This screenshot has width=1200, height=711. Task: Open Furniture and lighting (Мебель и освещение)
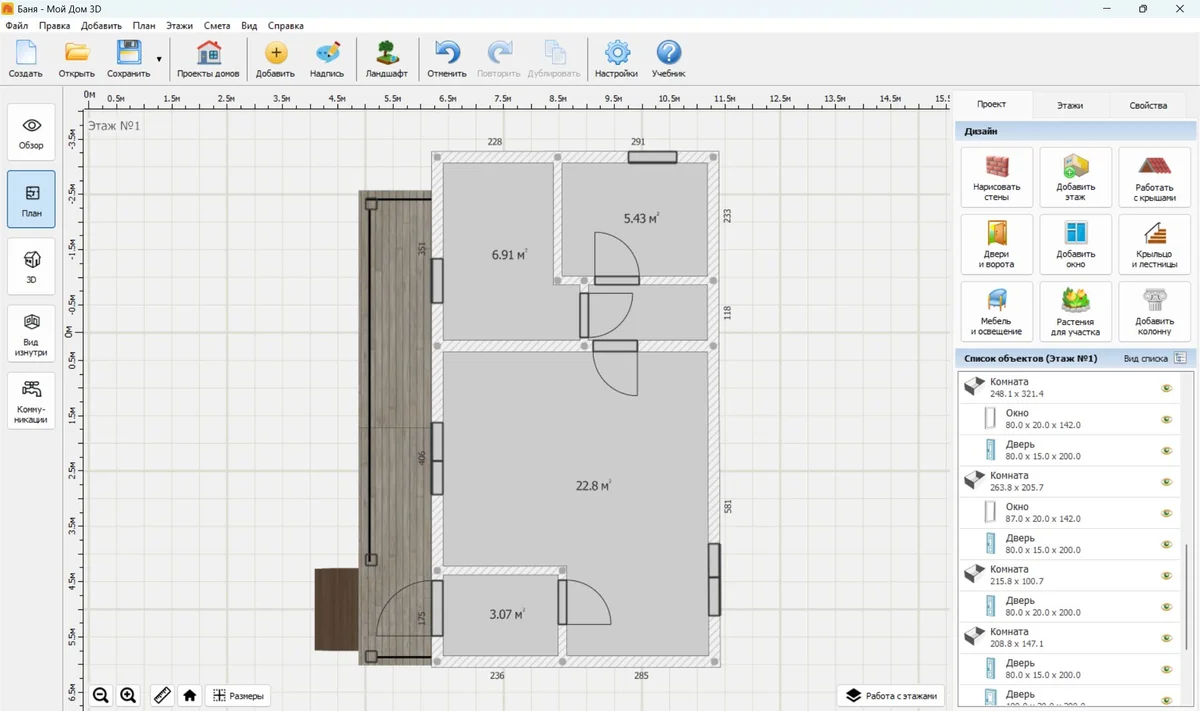click(996, 311)
